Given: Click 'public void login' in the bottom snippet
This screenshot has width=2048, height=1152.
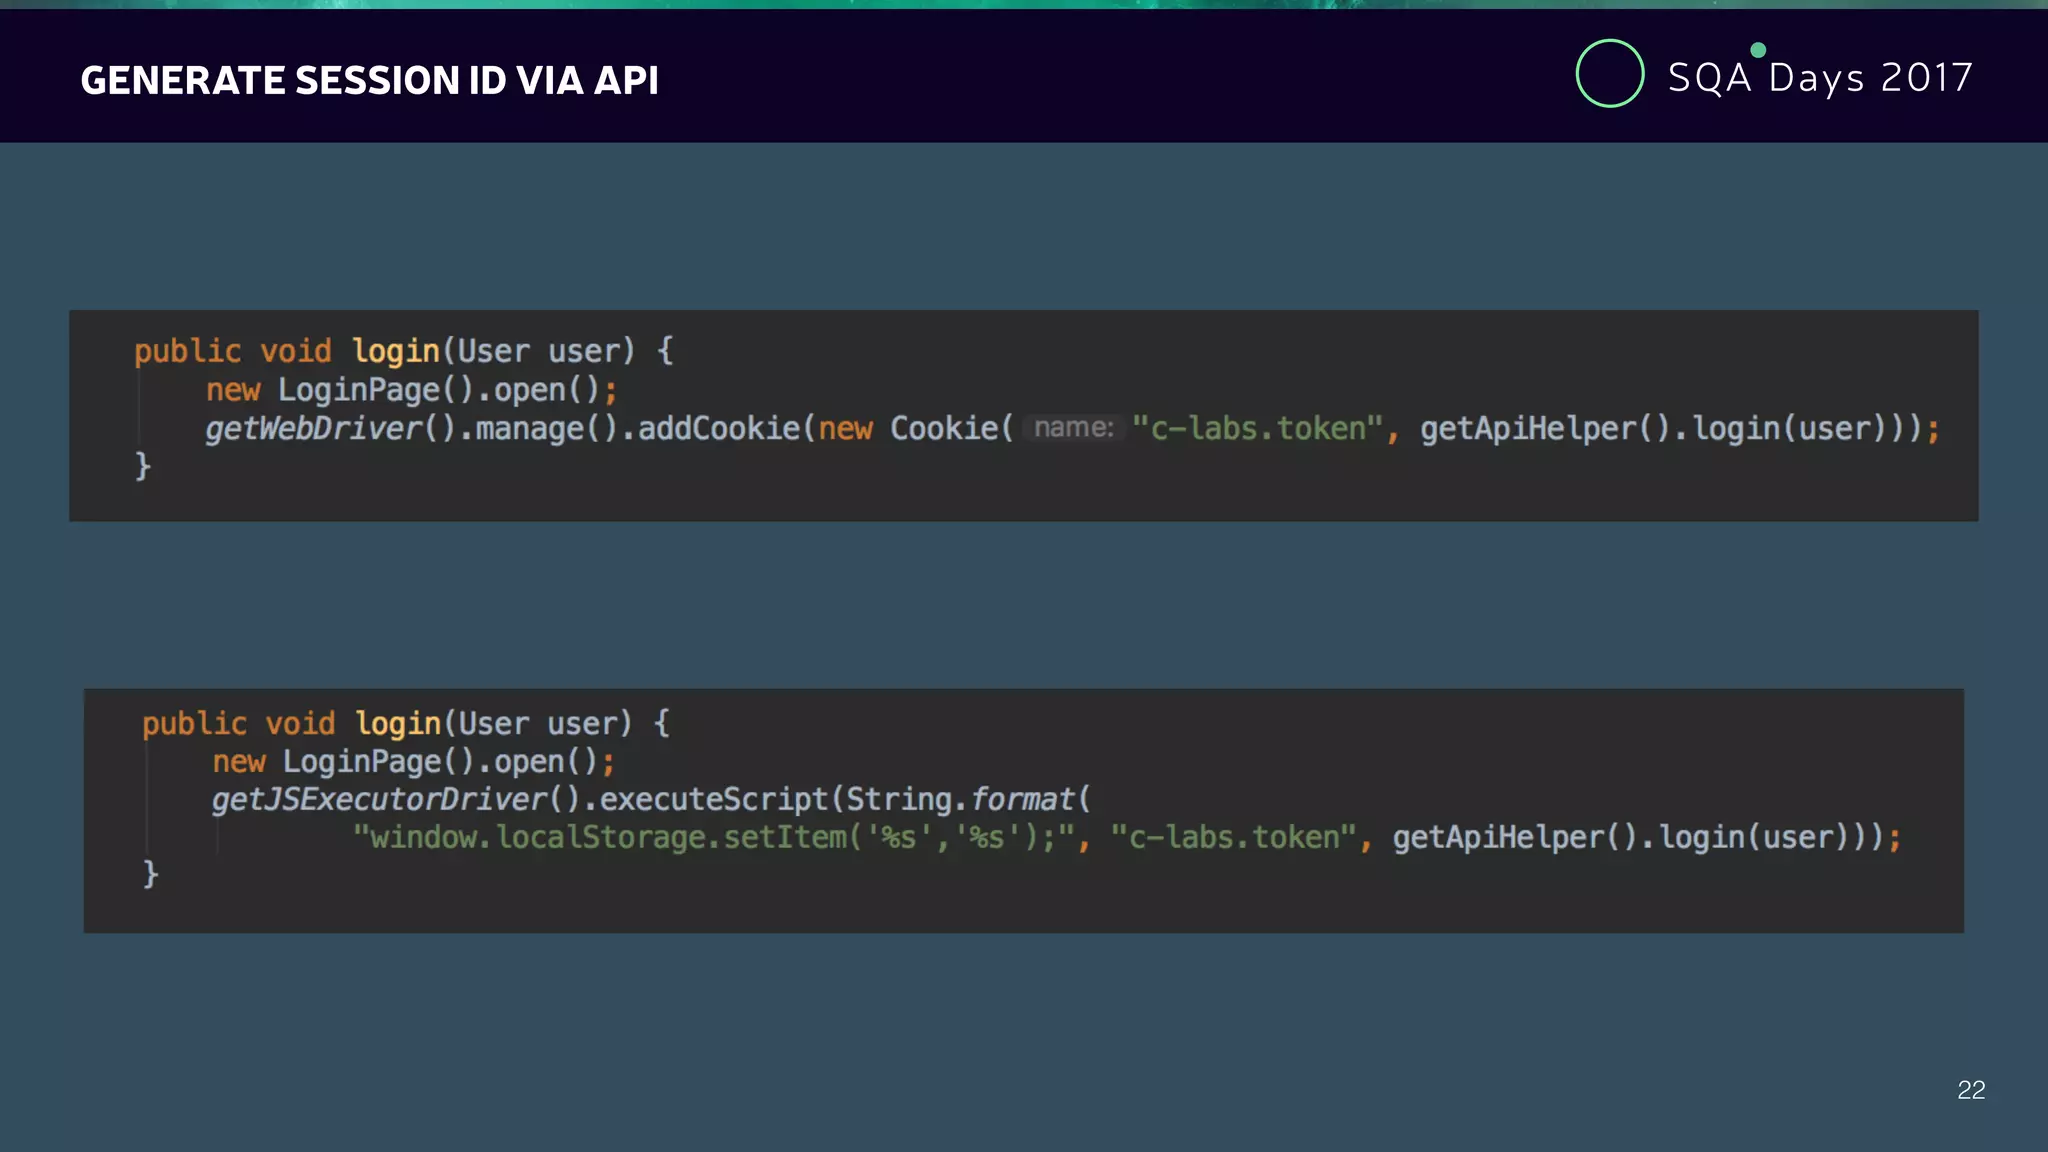Looking at the screenshot, I should click(291, 723).
